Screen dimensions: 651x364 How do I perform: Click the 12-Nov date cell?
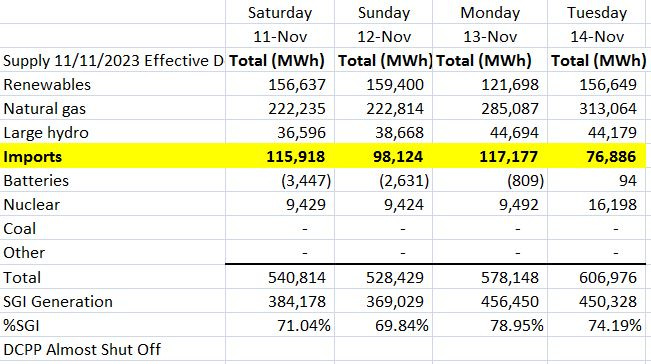coord(384,36)
